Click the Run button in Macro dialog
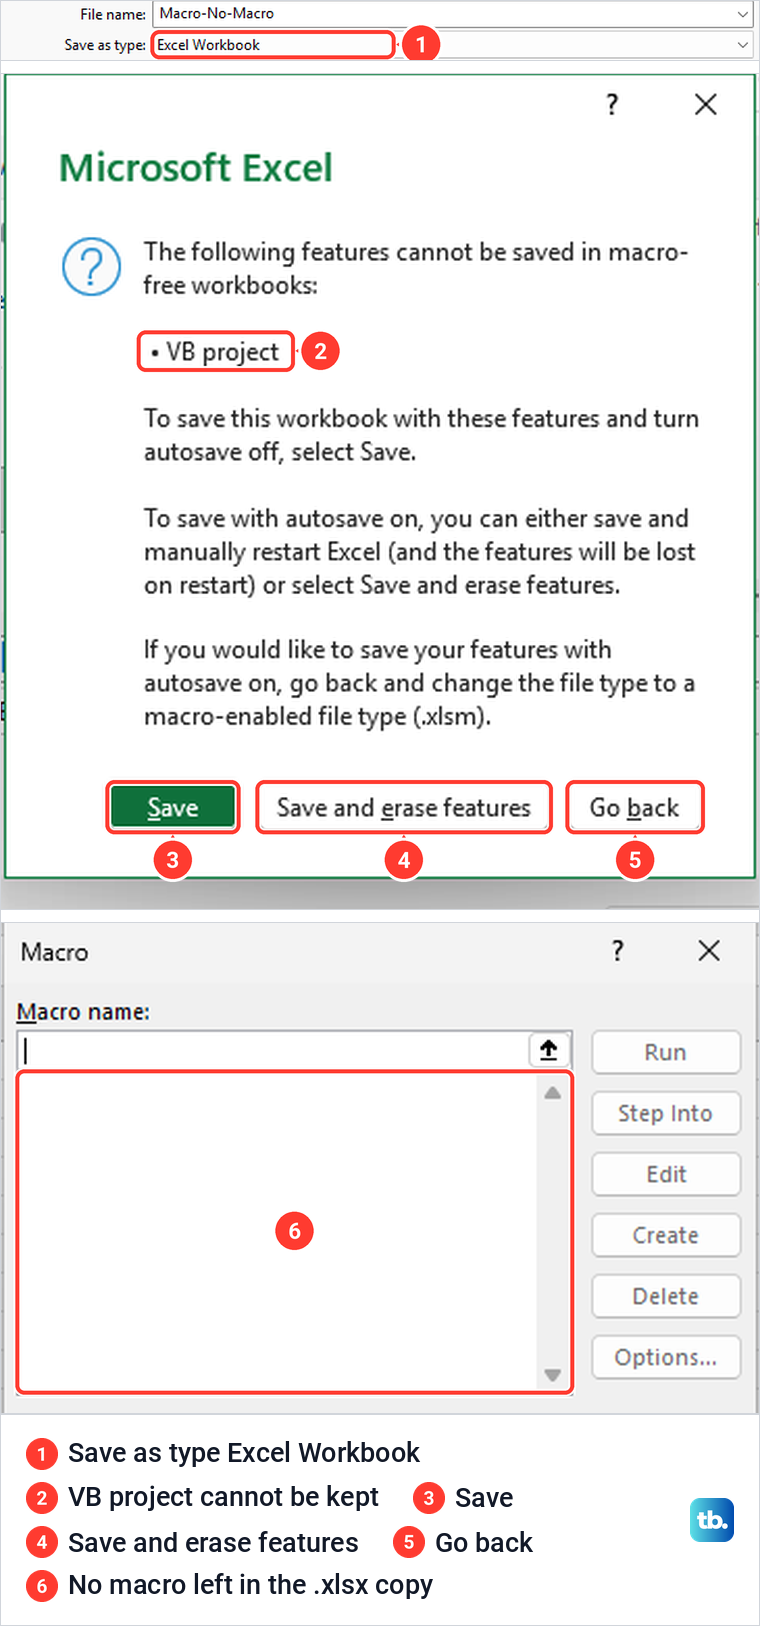The height and width of the screenshot is (1626, 760). 666,1052
